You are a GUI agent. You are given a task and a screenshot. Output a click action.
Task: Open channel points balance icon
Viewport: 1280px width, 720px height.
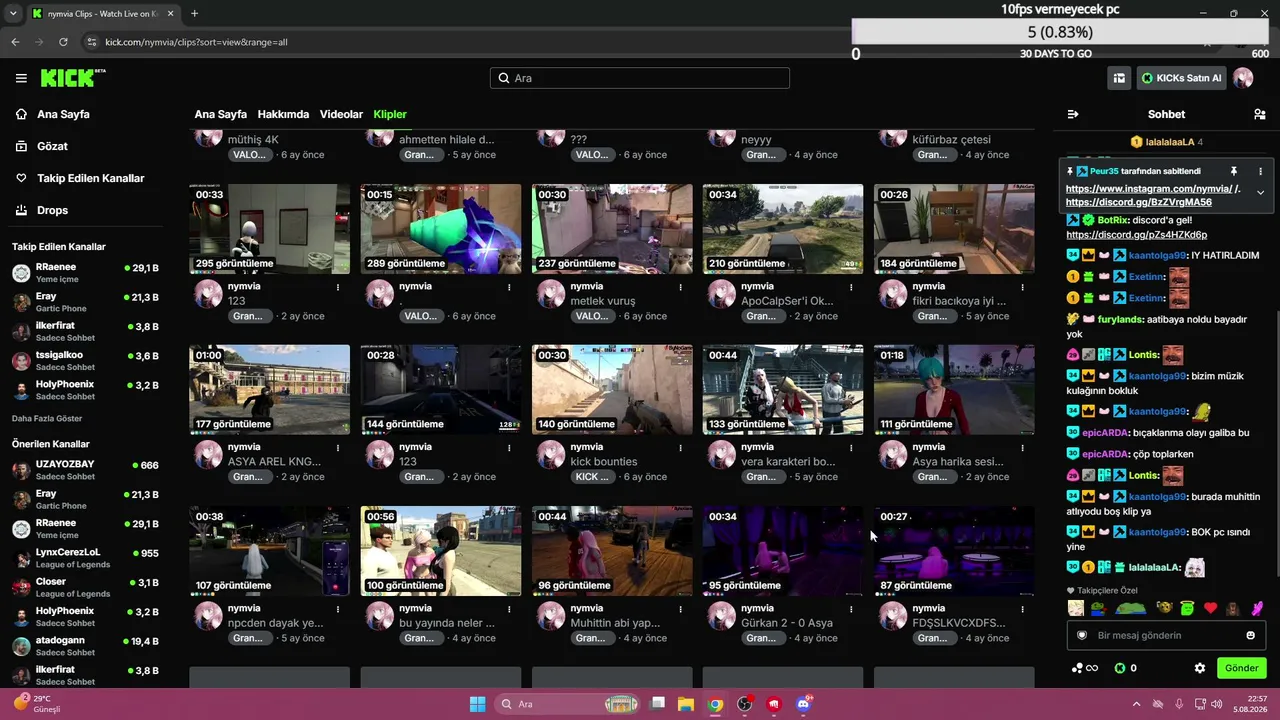1085,668
